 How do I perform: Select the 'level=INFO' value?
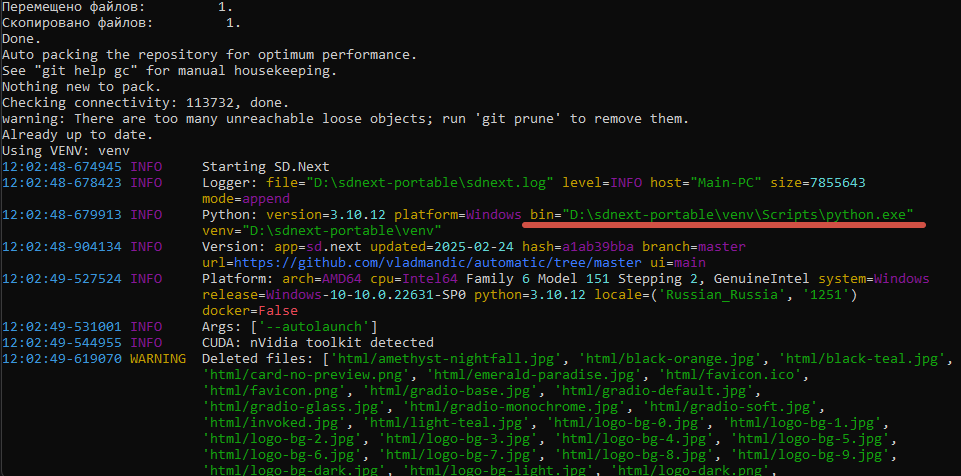[x=602, y=182]
